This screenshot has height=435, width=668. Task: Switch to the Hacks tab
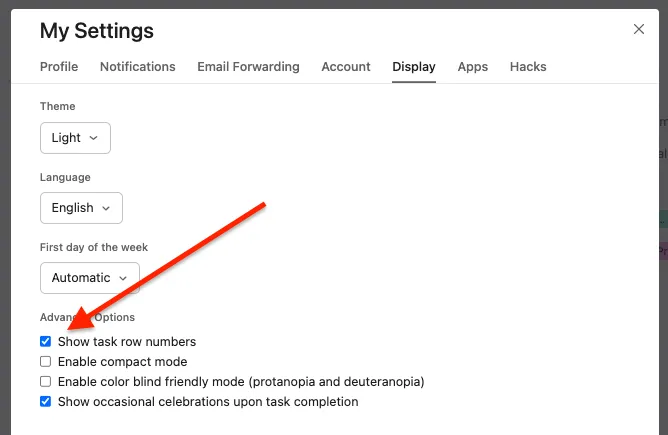(x=528, y=67)
